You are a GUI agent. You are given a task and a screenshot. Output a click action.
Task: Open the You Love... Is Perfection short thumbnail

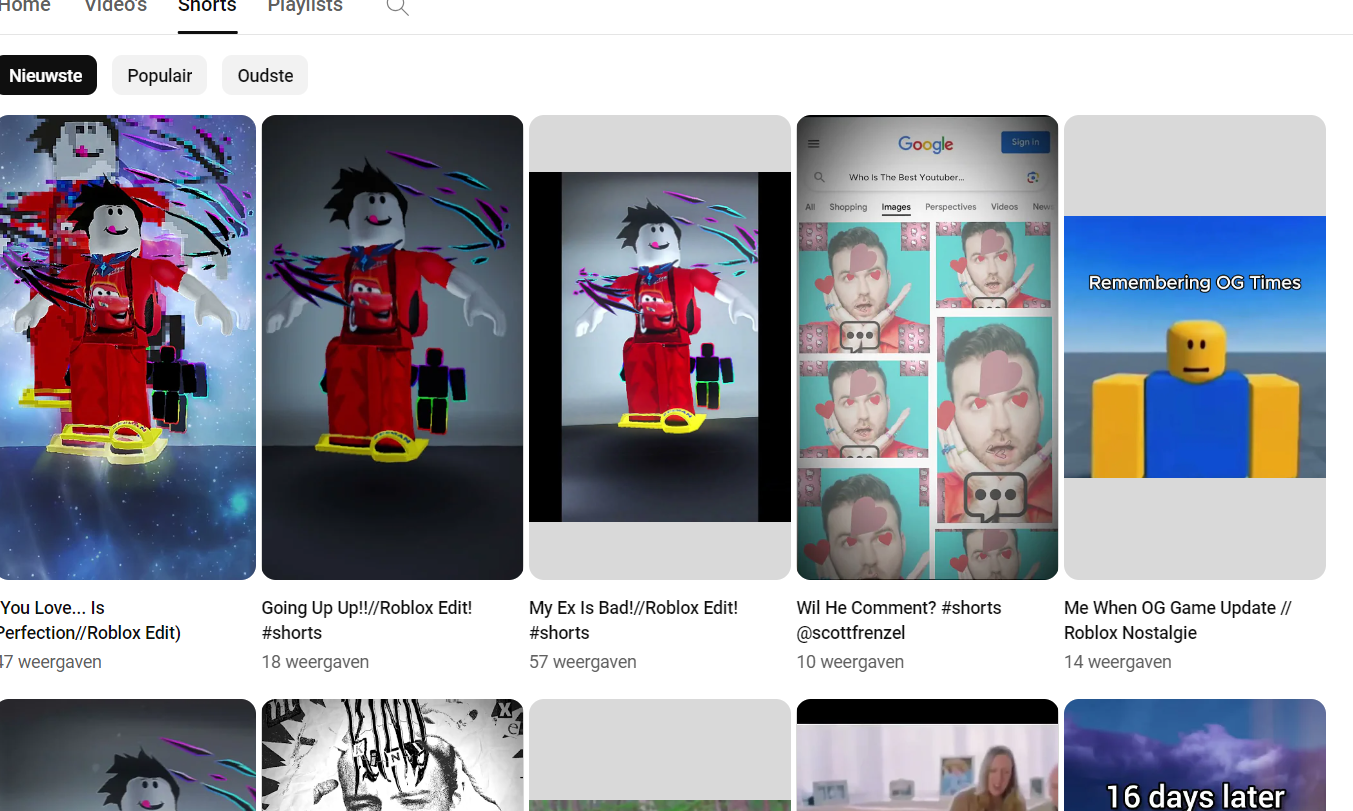(128, 347)
